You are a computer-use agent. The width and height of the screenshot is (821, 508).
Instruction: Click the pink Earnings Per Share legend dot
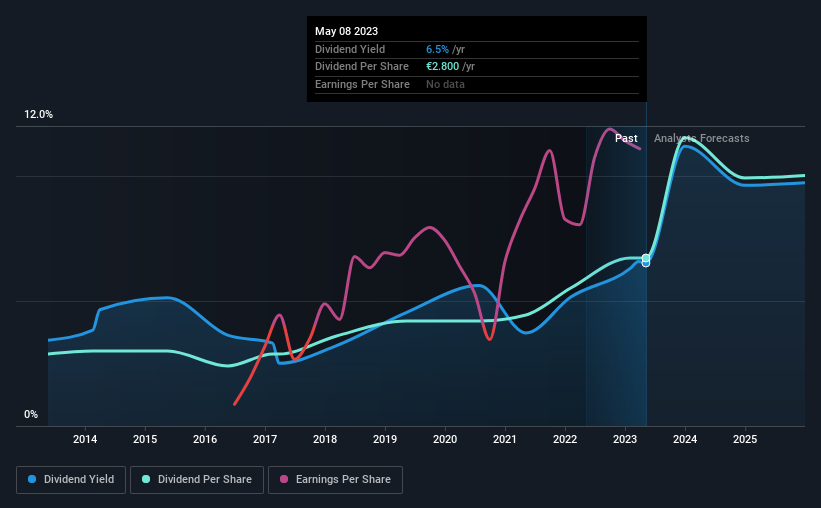coord(284,479)
